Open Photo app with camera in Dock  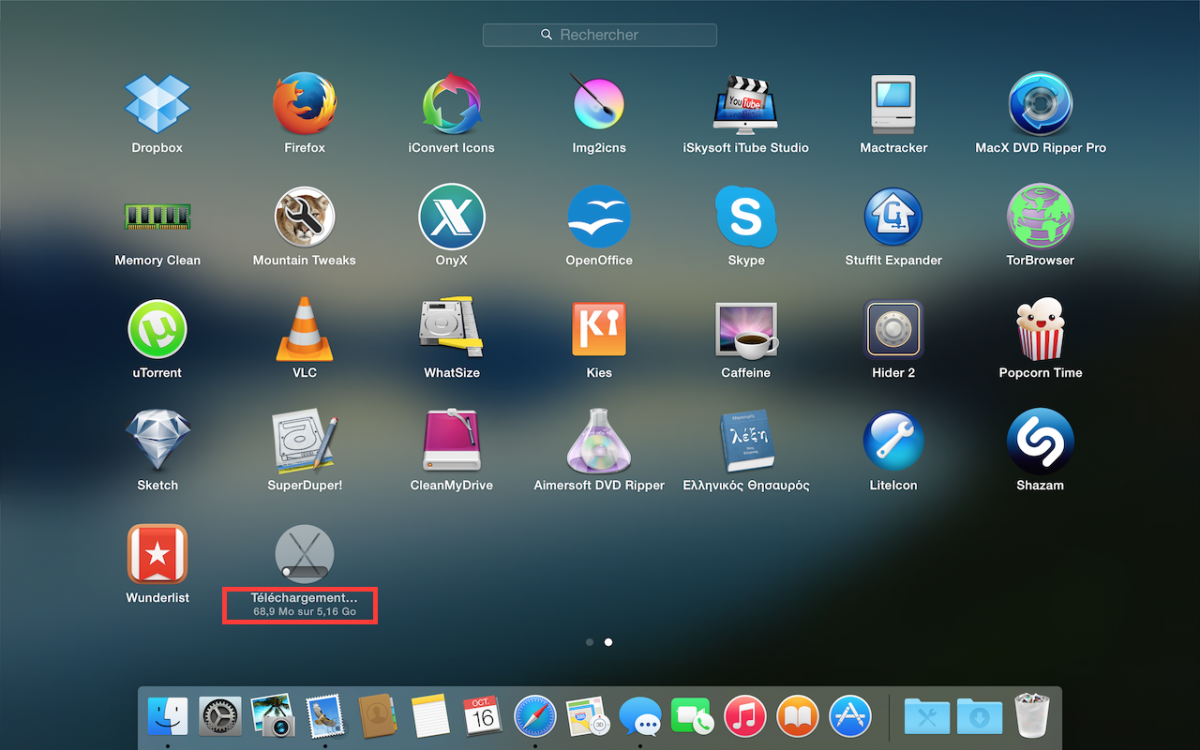click(x=272, y=716)
